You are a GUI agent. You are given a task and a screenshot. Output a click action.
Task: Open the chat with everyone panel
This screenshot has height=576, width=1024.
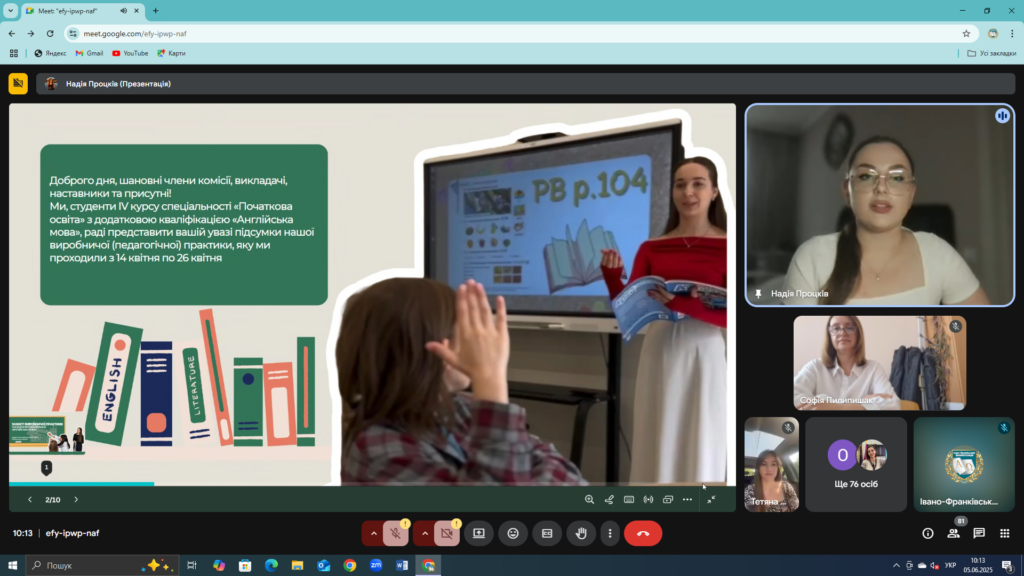[978, 534]
